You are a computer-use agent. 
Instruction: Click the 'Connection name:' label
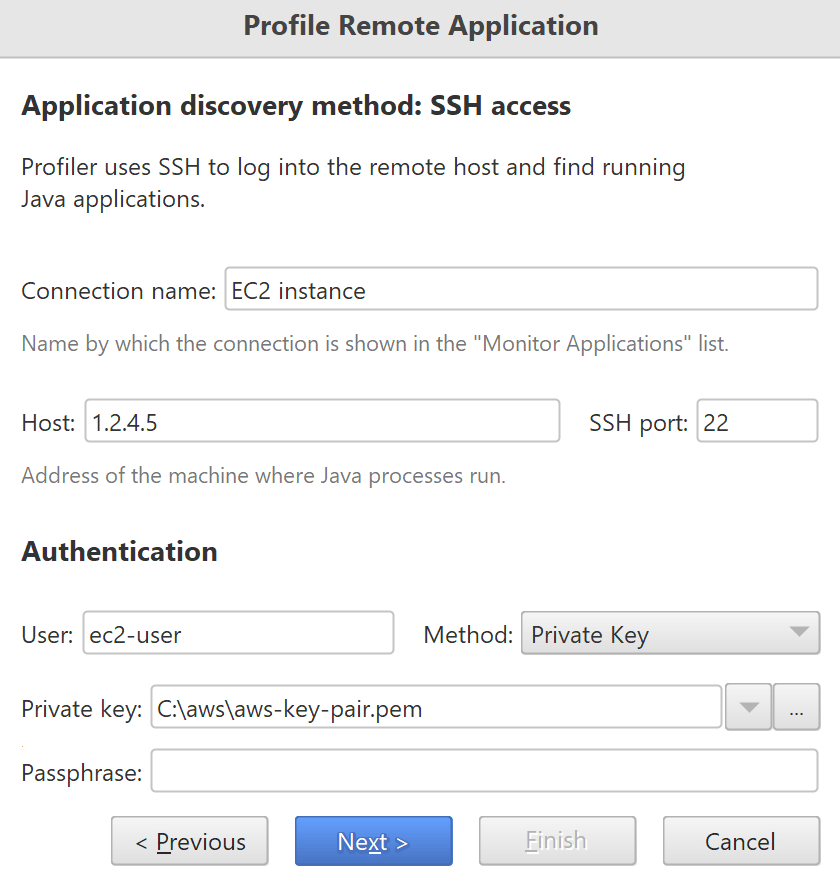(119, 291)
